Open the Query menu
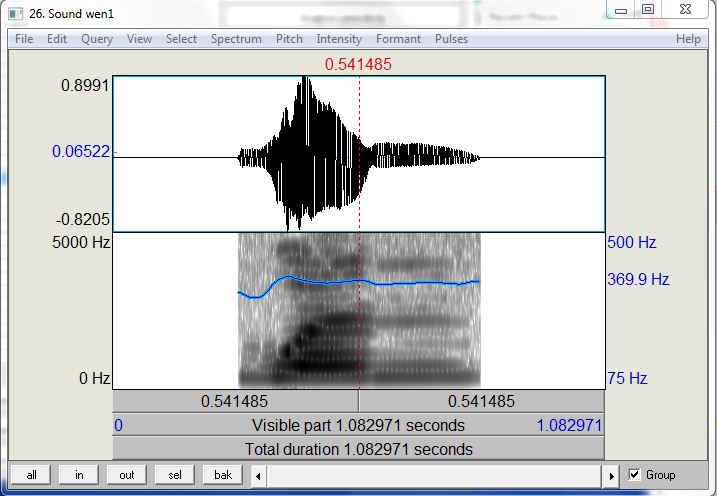This screenshot has width=717, height=496. pos(96,39)
